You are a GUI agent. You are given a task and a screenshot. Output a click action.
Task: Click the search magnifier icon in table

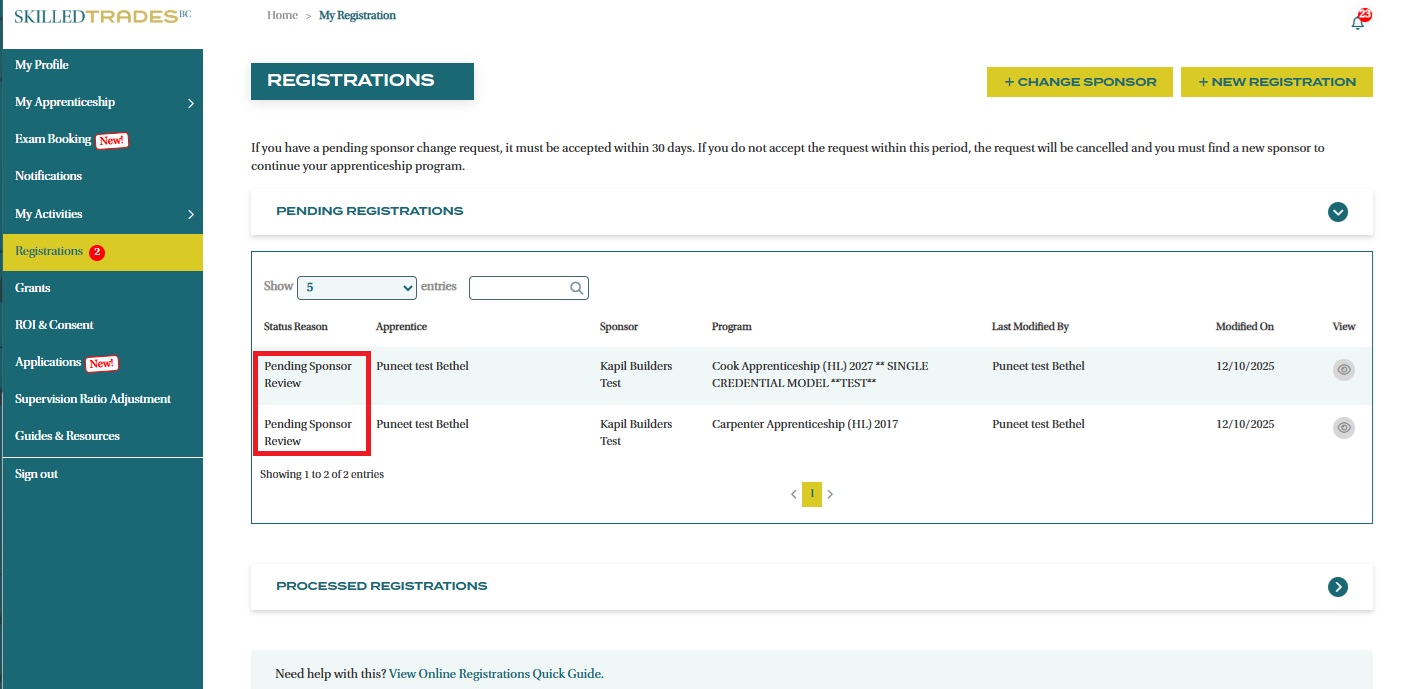click(577, 288)
